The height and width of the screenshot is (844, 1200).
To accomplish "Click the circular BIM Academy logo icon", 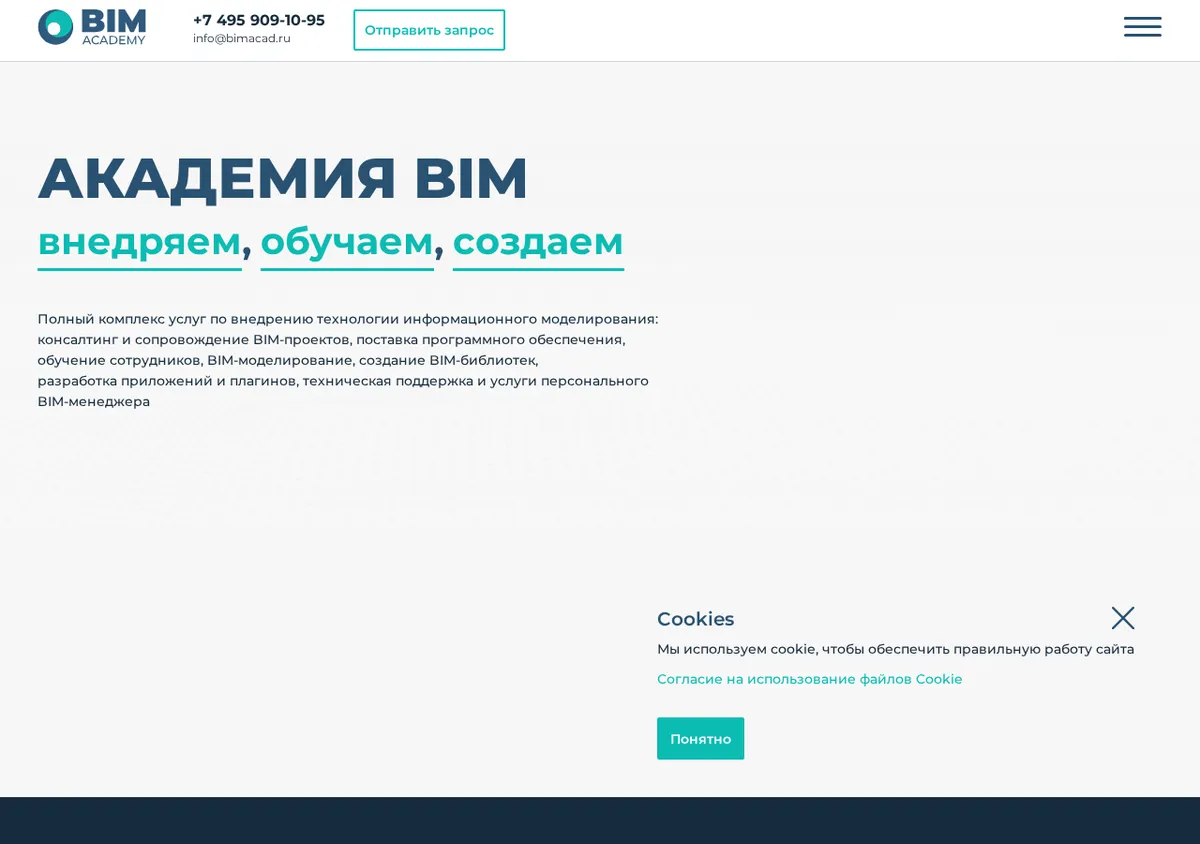I will coord(56,27).
